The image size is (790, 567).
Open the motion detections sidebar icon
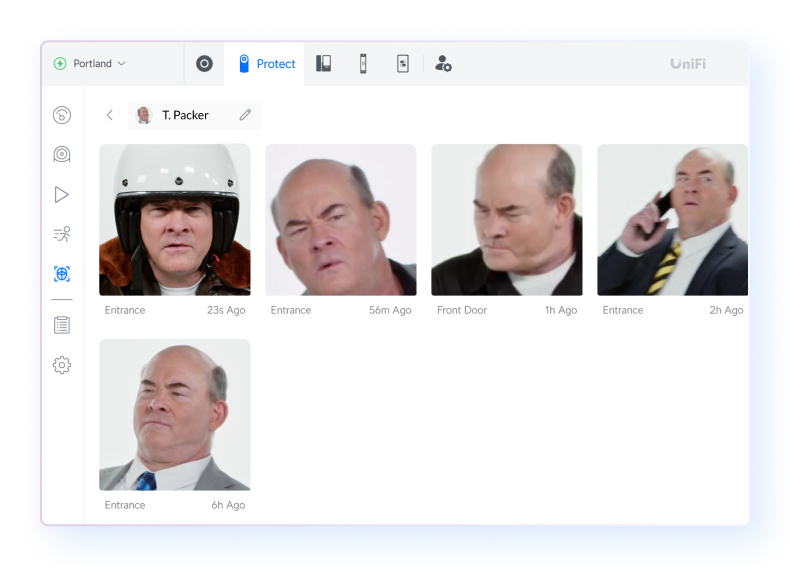(x=62, y=234)
